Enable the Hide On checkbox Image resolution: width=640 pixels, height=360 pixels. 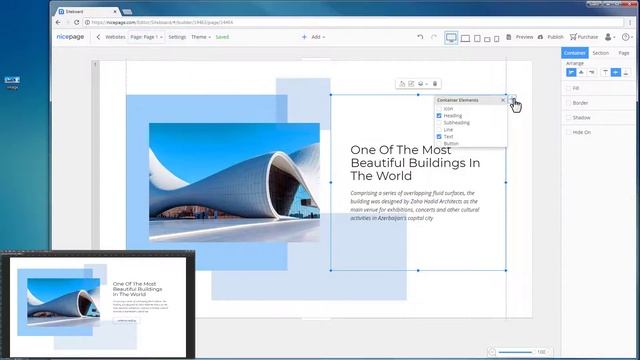coord(569,132)
